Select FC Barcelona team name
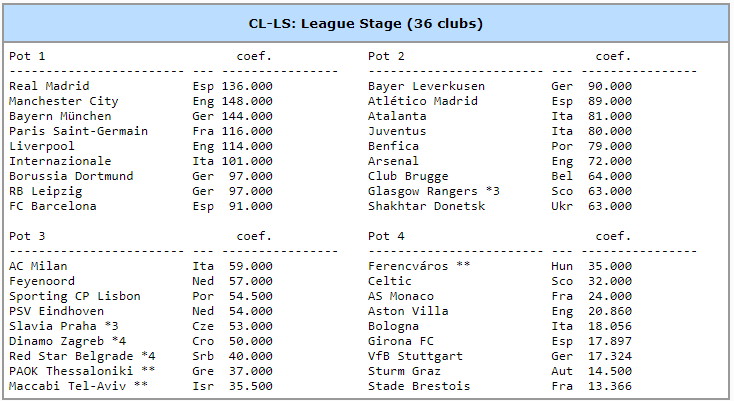The height and width of the screenshot is (401, 734). tap(52, 206)
